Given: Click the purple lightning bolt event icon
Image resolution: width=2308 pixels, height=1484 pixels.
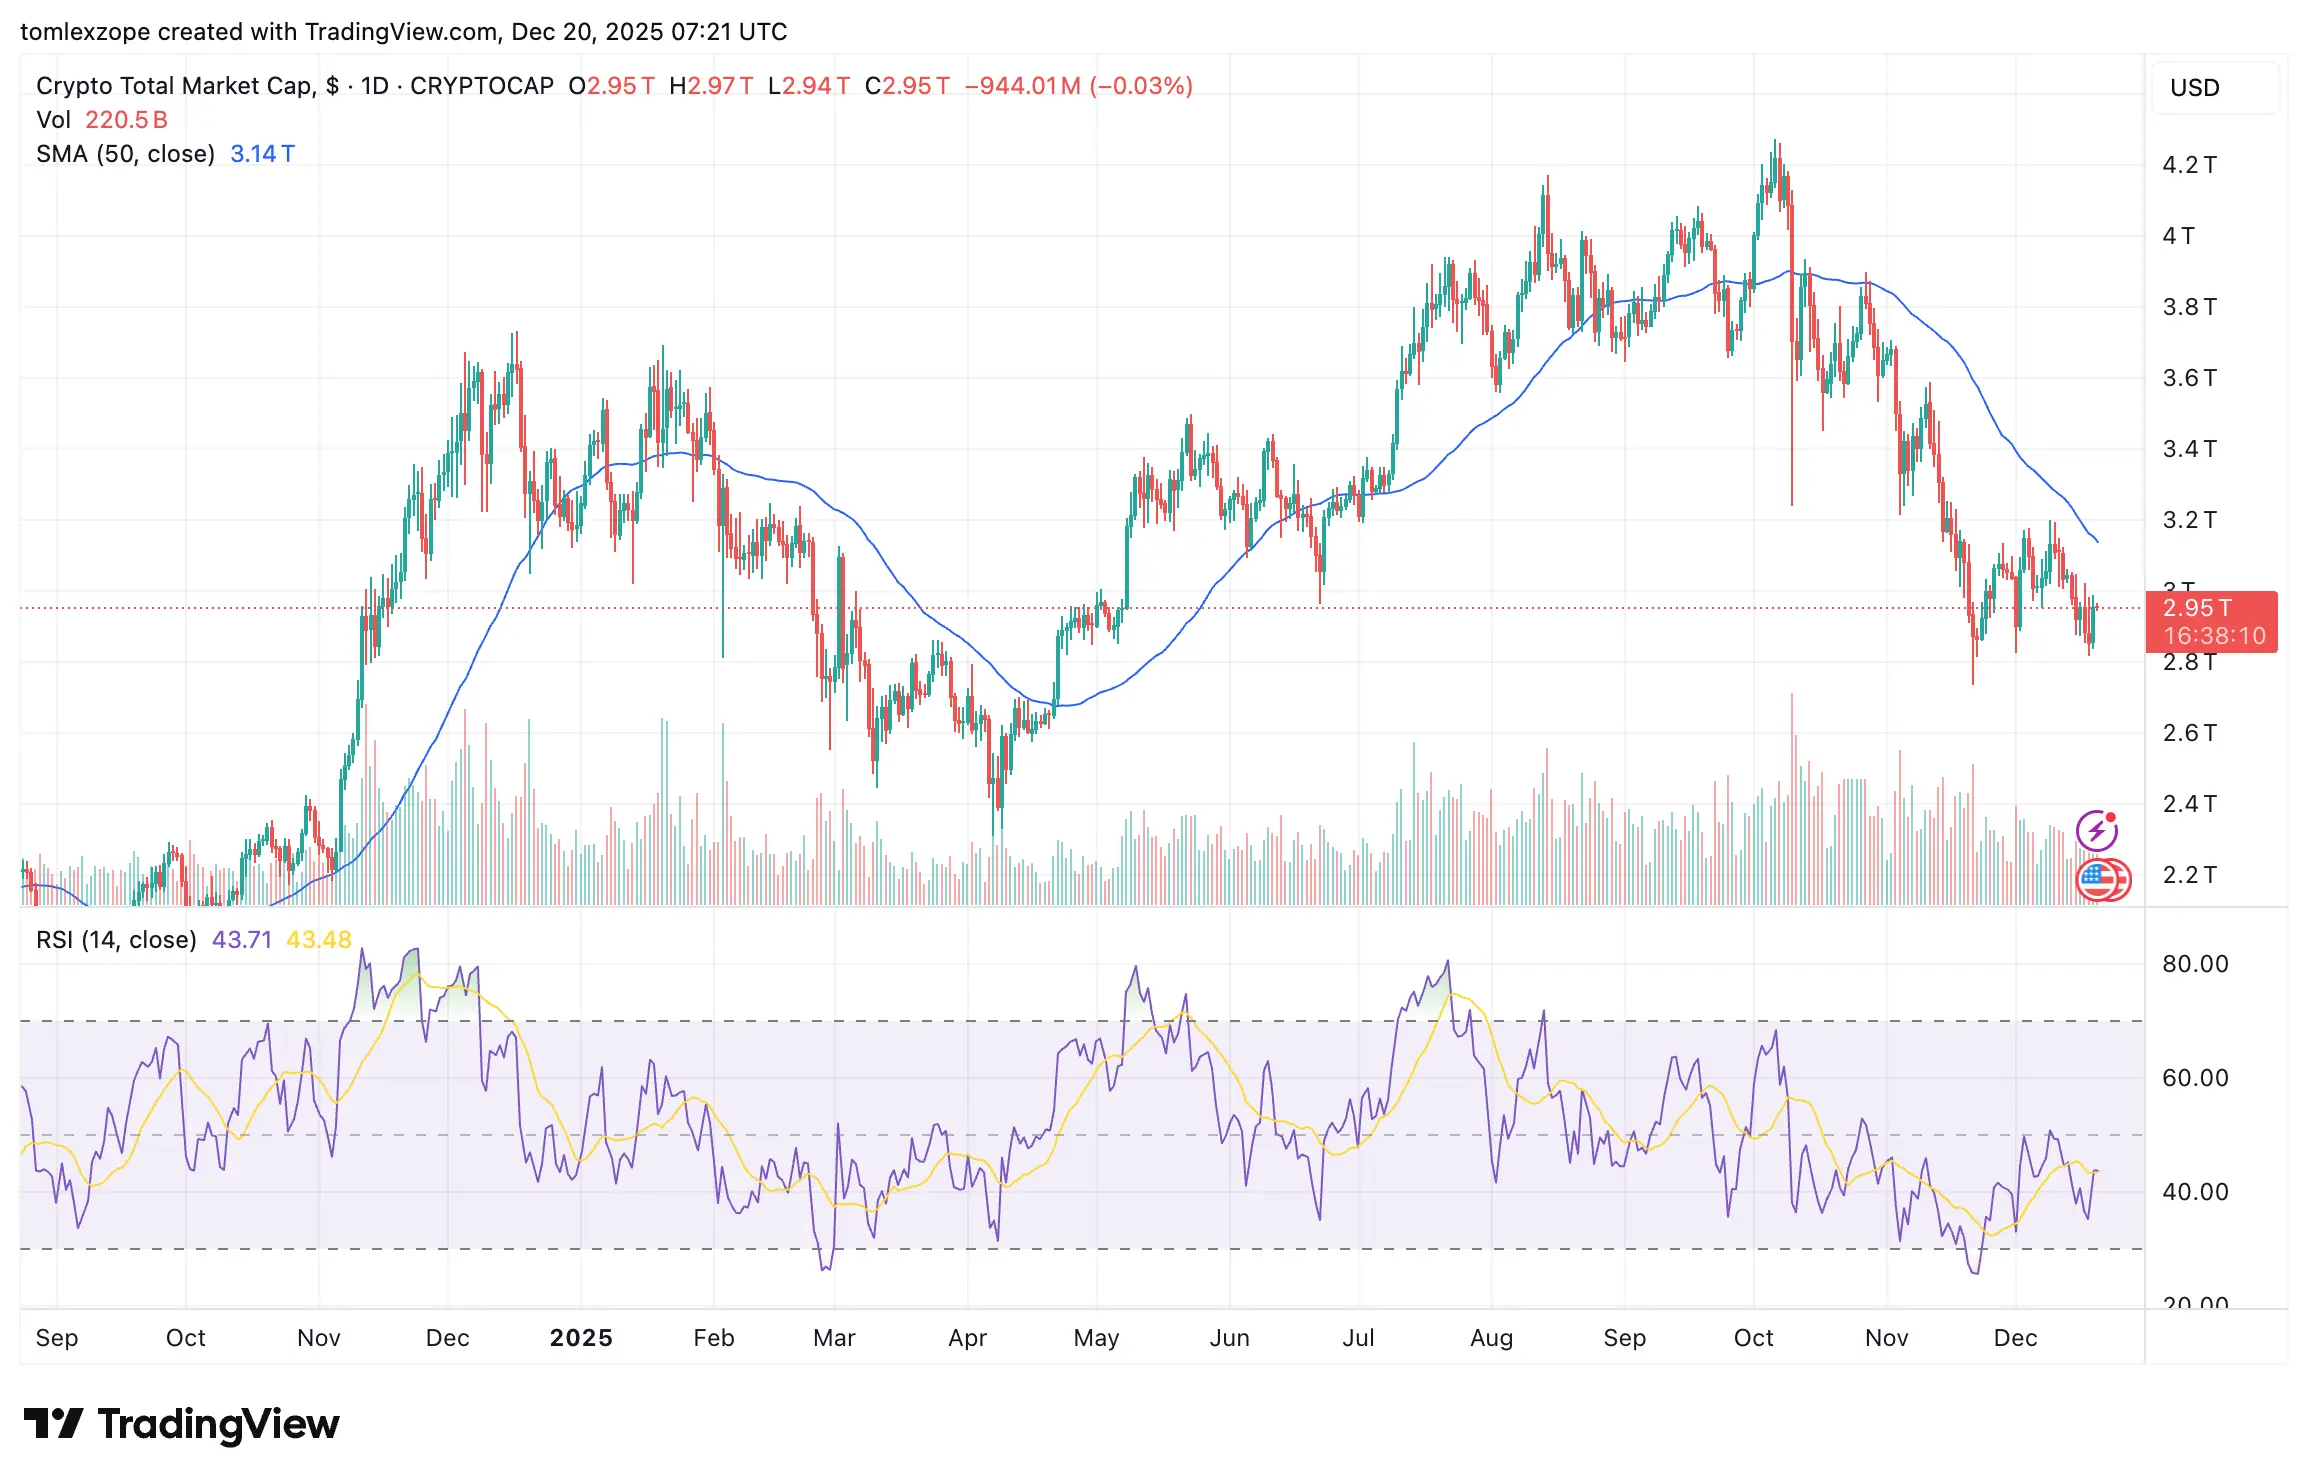Looking at the screenshot, I should coord(2096,830).
